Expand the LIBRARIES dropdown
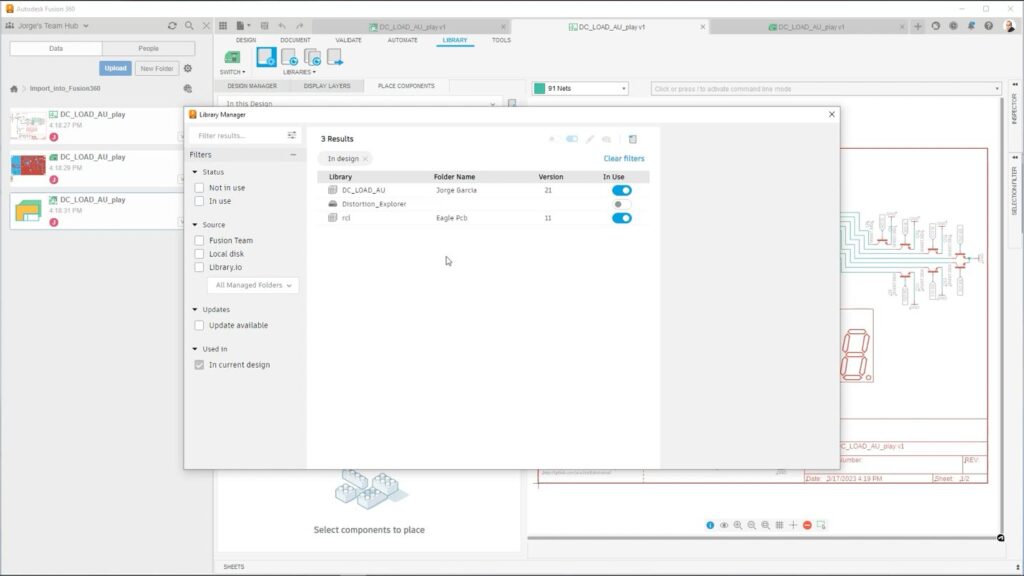This screenshot has width=1024, height=576. (x=299, y=72)
